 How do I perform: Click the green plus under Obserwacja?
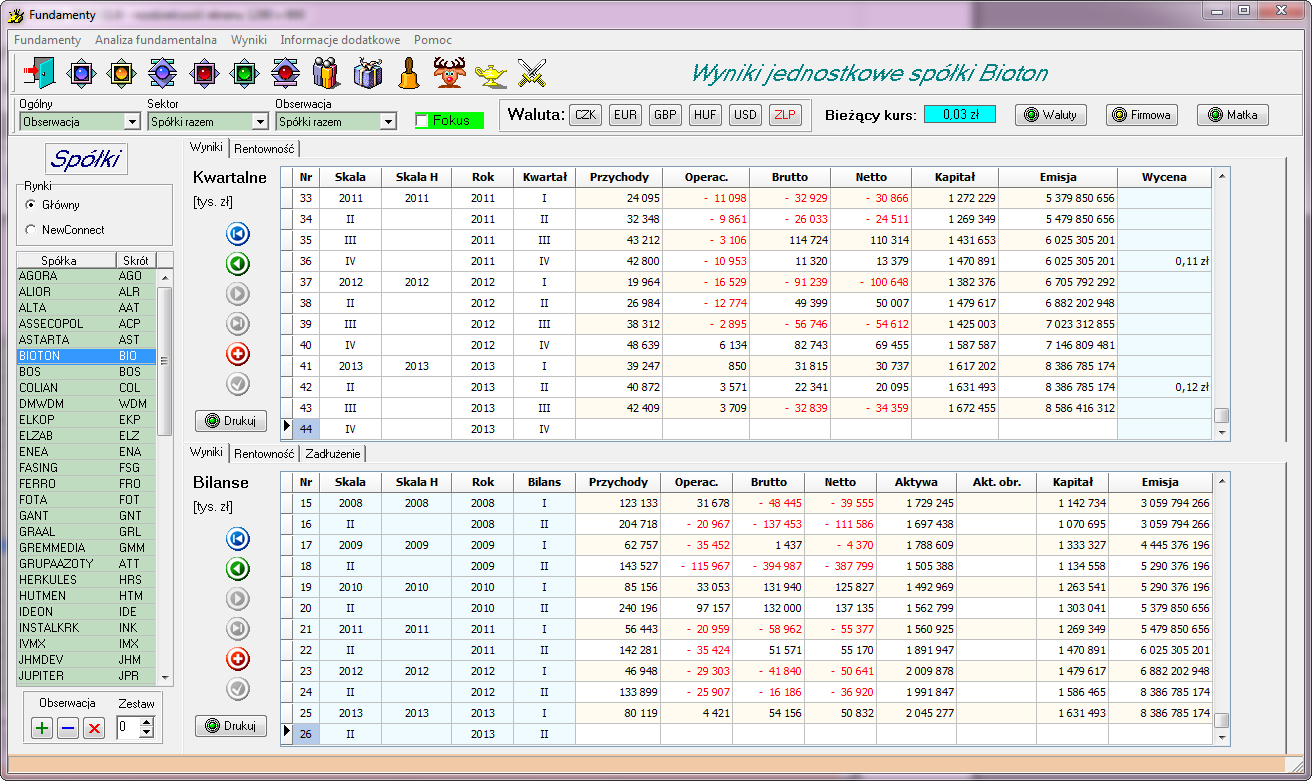coord(42,728)
